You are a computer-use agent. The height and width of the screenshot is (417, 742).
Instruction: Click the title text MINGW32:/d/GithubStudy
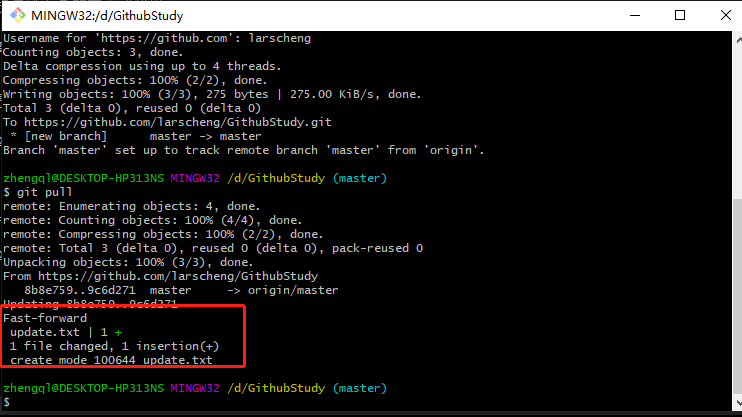pos(107,16)
